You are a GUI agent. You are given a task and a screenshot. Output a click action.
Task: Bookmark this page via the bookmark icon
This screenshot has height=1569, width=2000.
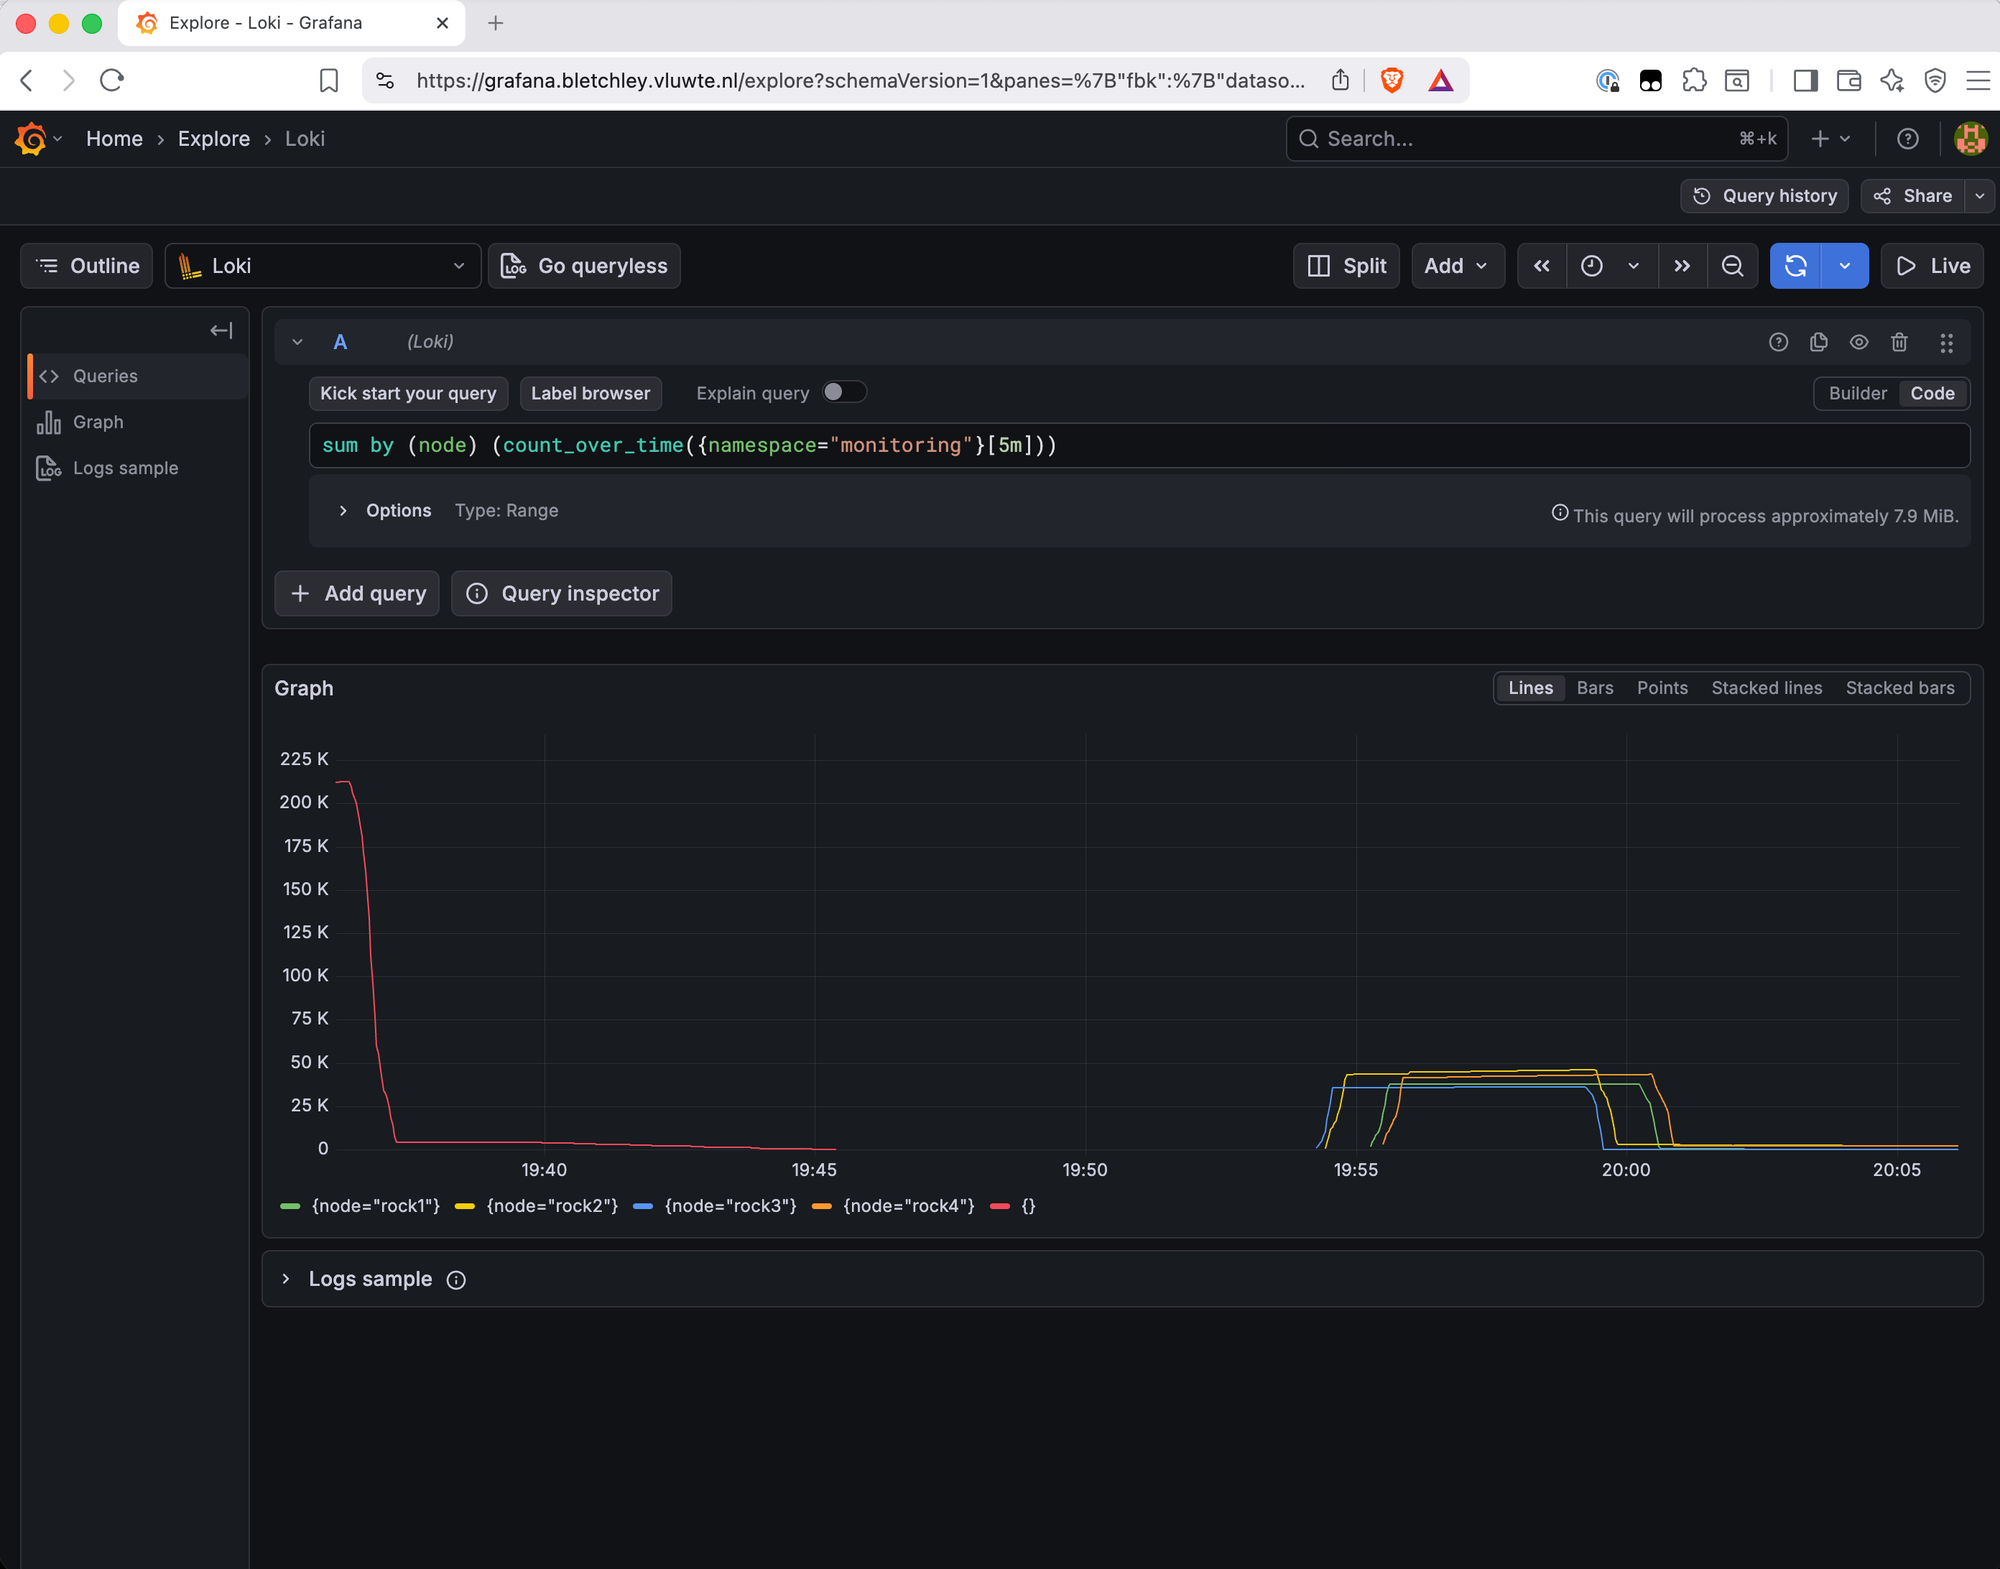tap(329, 81)
